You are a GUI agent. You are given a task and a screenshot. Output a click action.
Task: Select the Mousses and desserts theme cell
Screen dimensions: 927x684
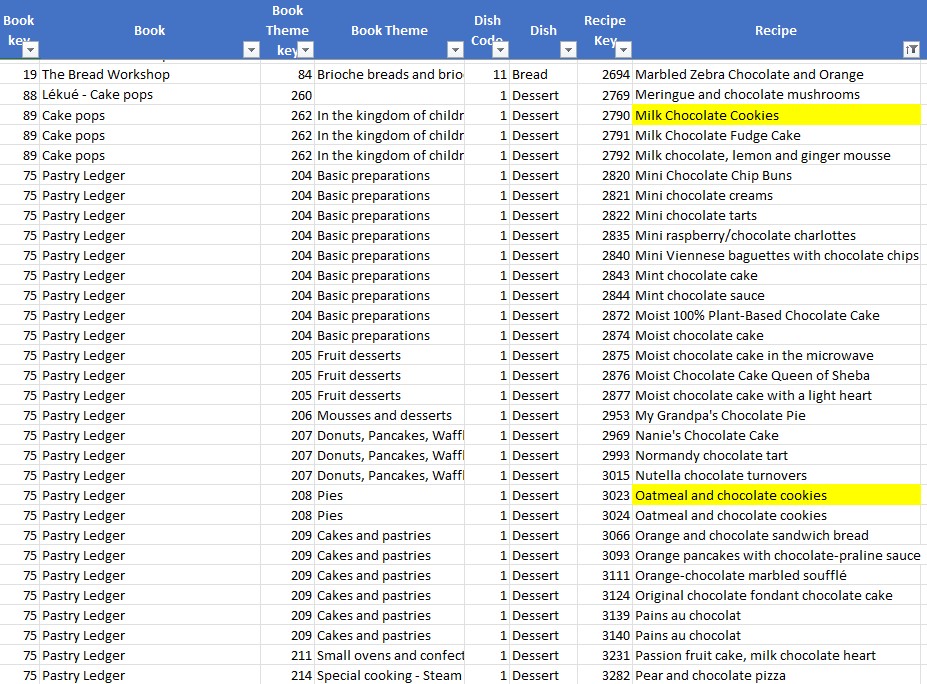(x=384, y=415)
